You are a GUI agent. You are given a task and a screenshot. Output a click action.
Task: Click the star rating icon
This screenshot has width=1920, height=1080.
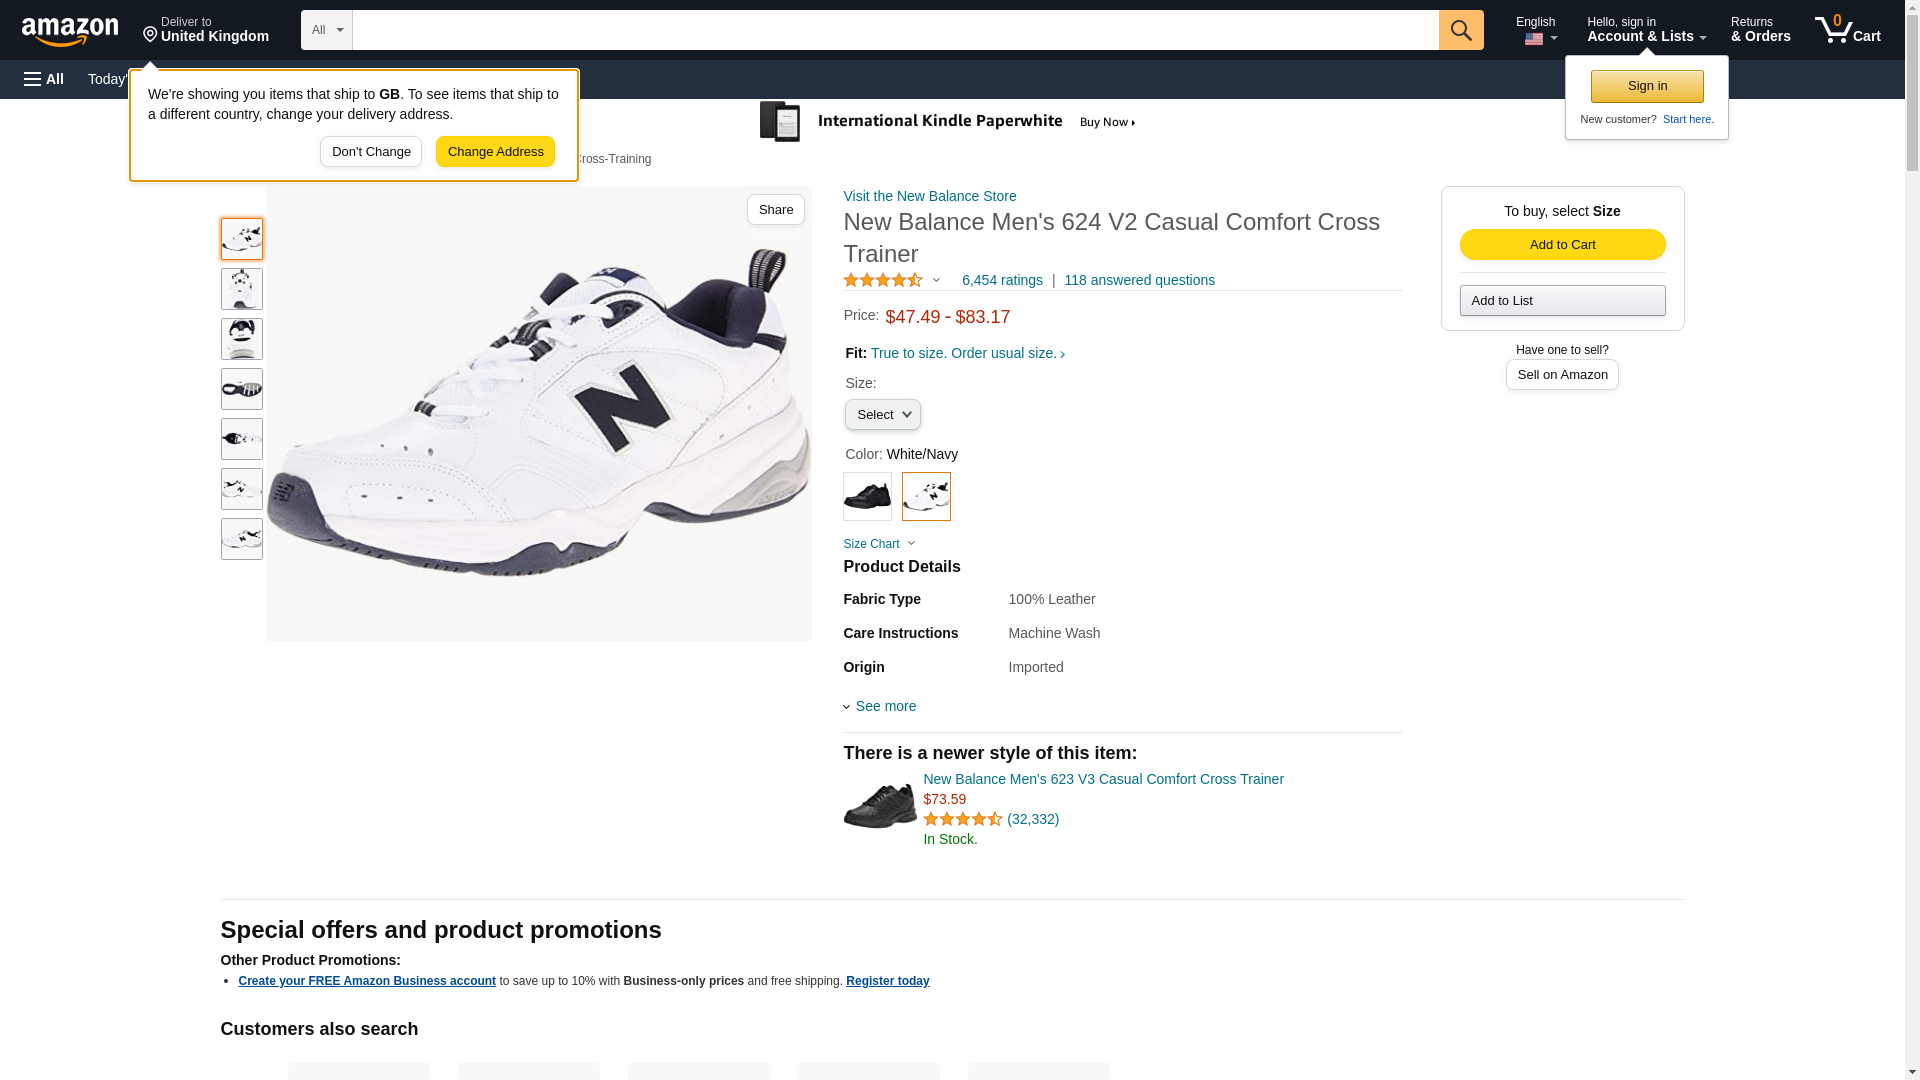click(x=883, y=281)
